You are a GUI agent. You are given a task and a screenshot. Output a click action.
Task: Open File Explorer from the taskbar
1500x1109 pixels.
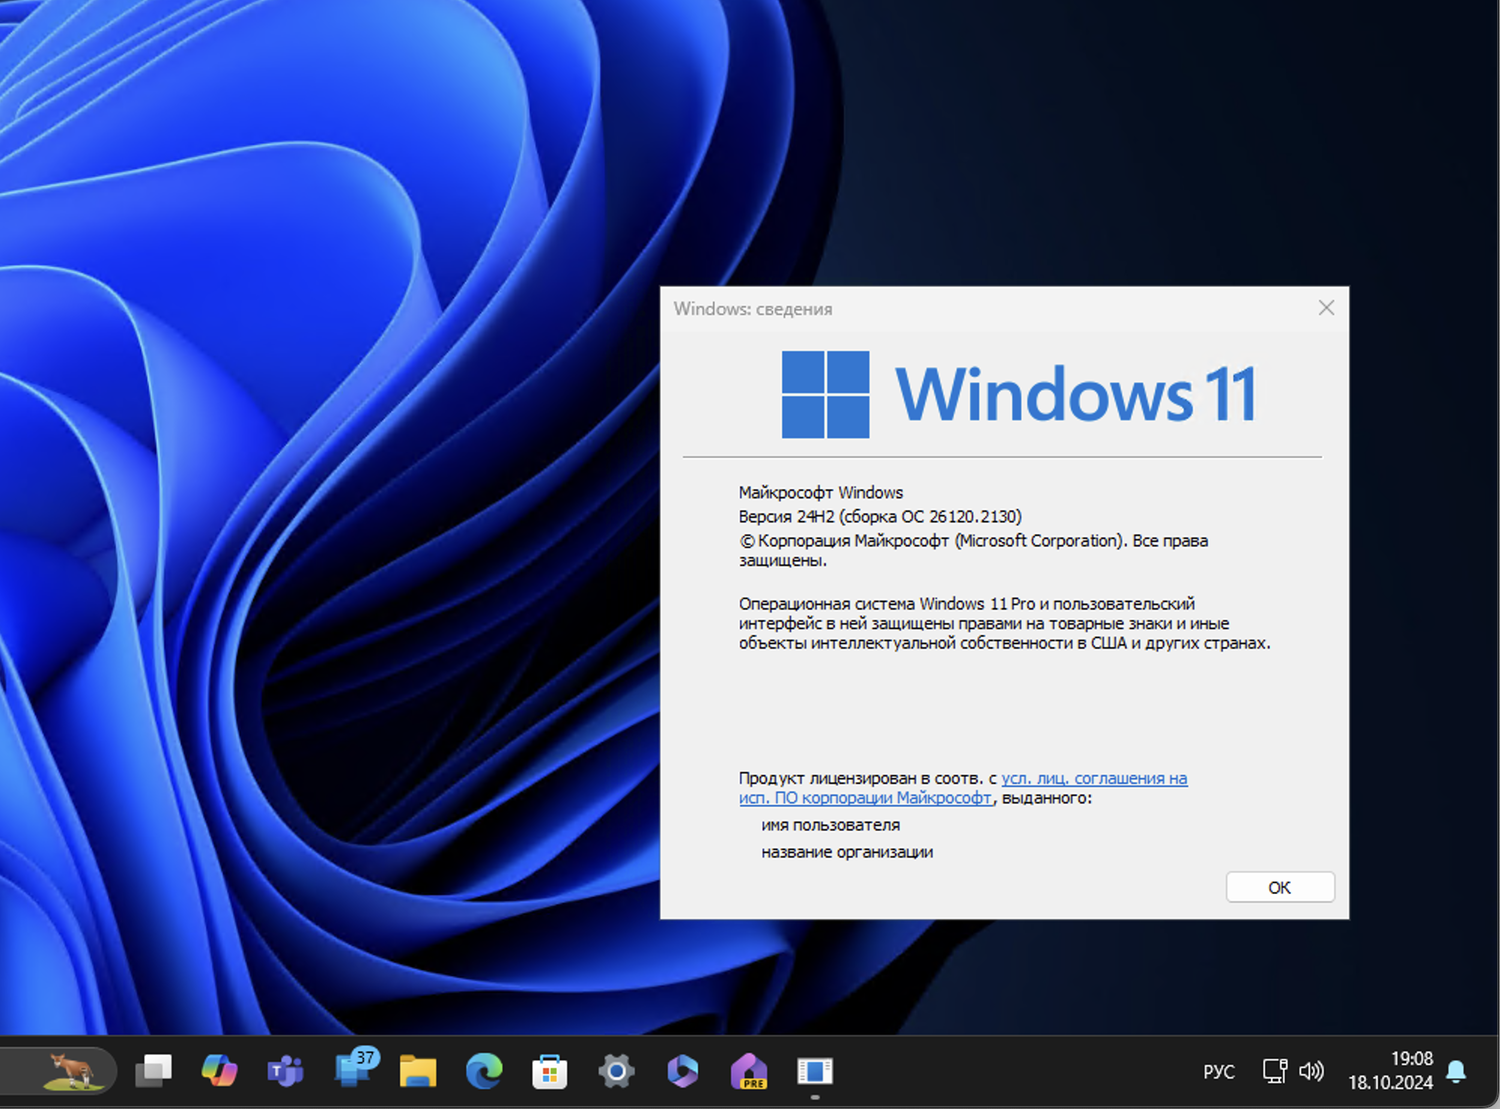(418, 1071)
